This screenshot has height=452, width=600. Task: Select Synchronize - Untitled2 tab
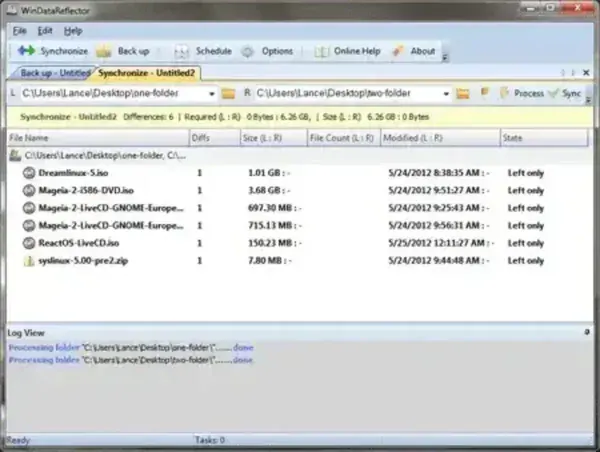click(x=146, y=73)
